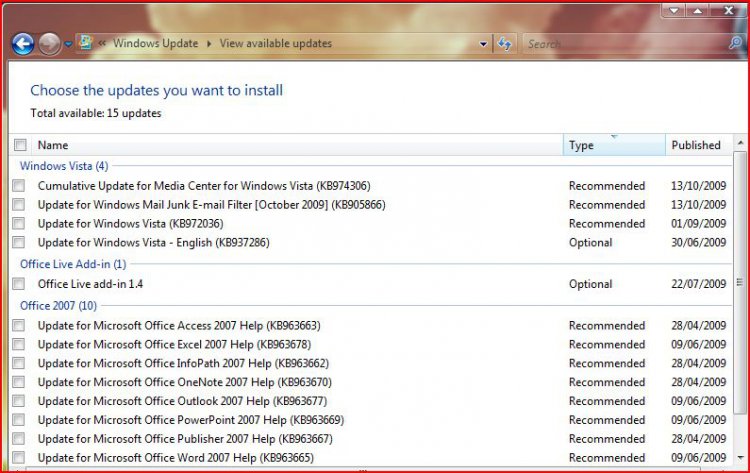Click the 30/06/2009 published date
The height and width of the screenshot is (473, 750).
point(698,242)
